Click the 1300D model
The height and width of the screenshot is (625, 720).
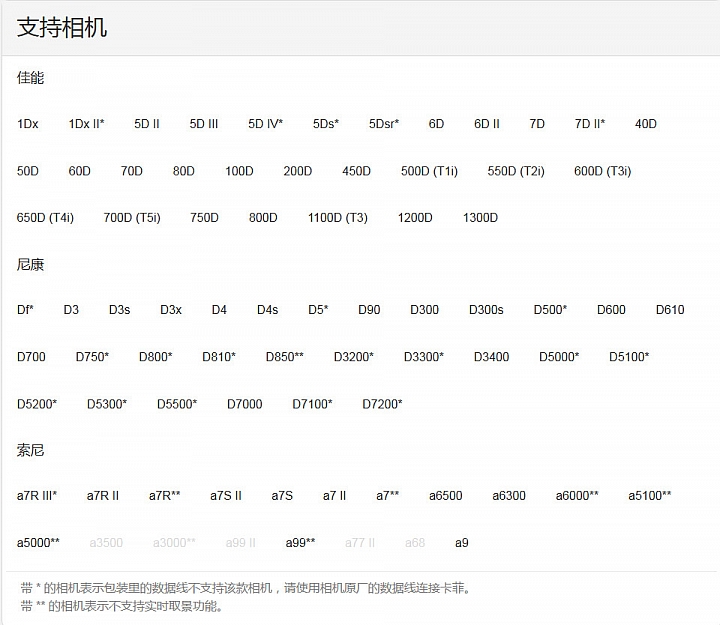click(x=480, y=218)
